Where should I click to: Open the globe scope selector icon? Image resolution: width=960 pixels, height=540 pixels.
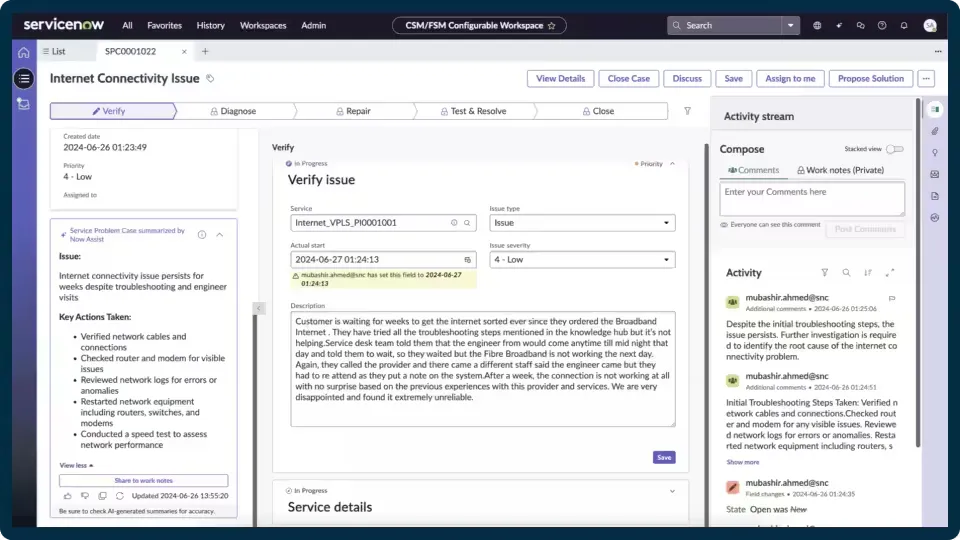pos(817,25)
